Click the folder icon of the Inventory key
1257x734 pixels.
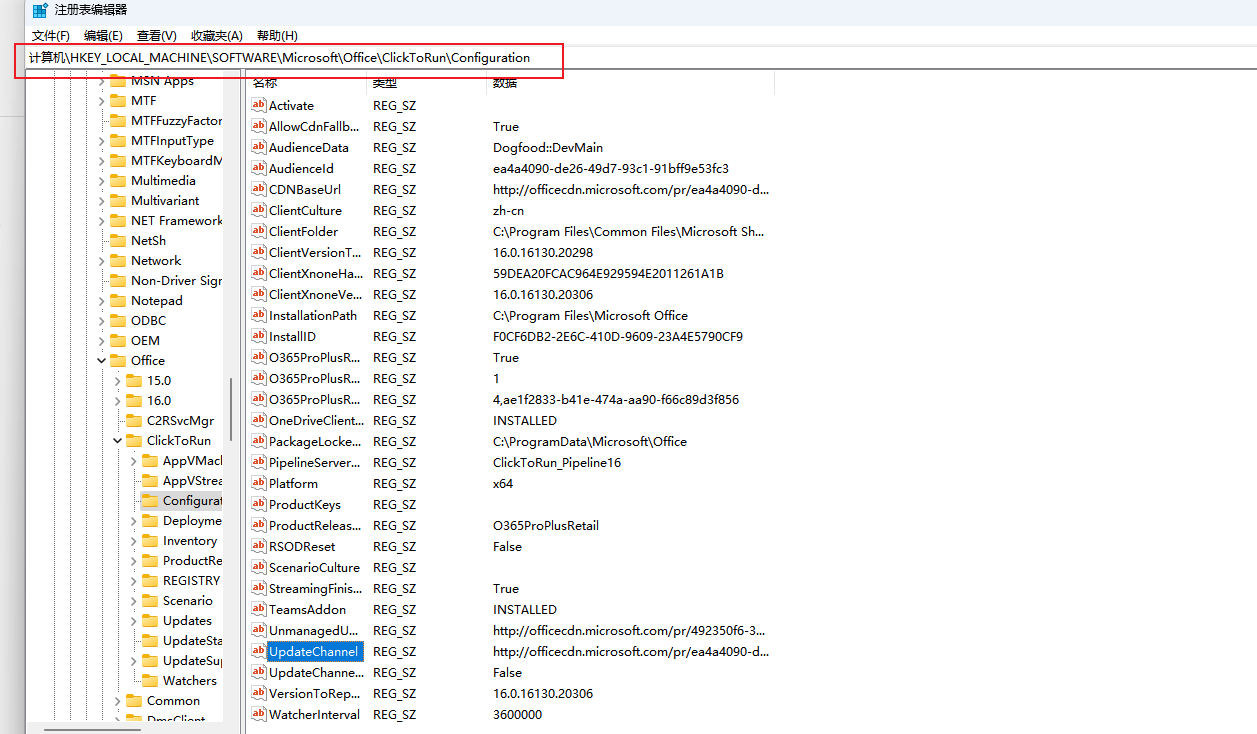tap(150, 540)
